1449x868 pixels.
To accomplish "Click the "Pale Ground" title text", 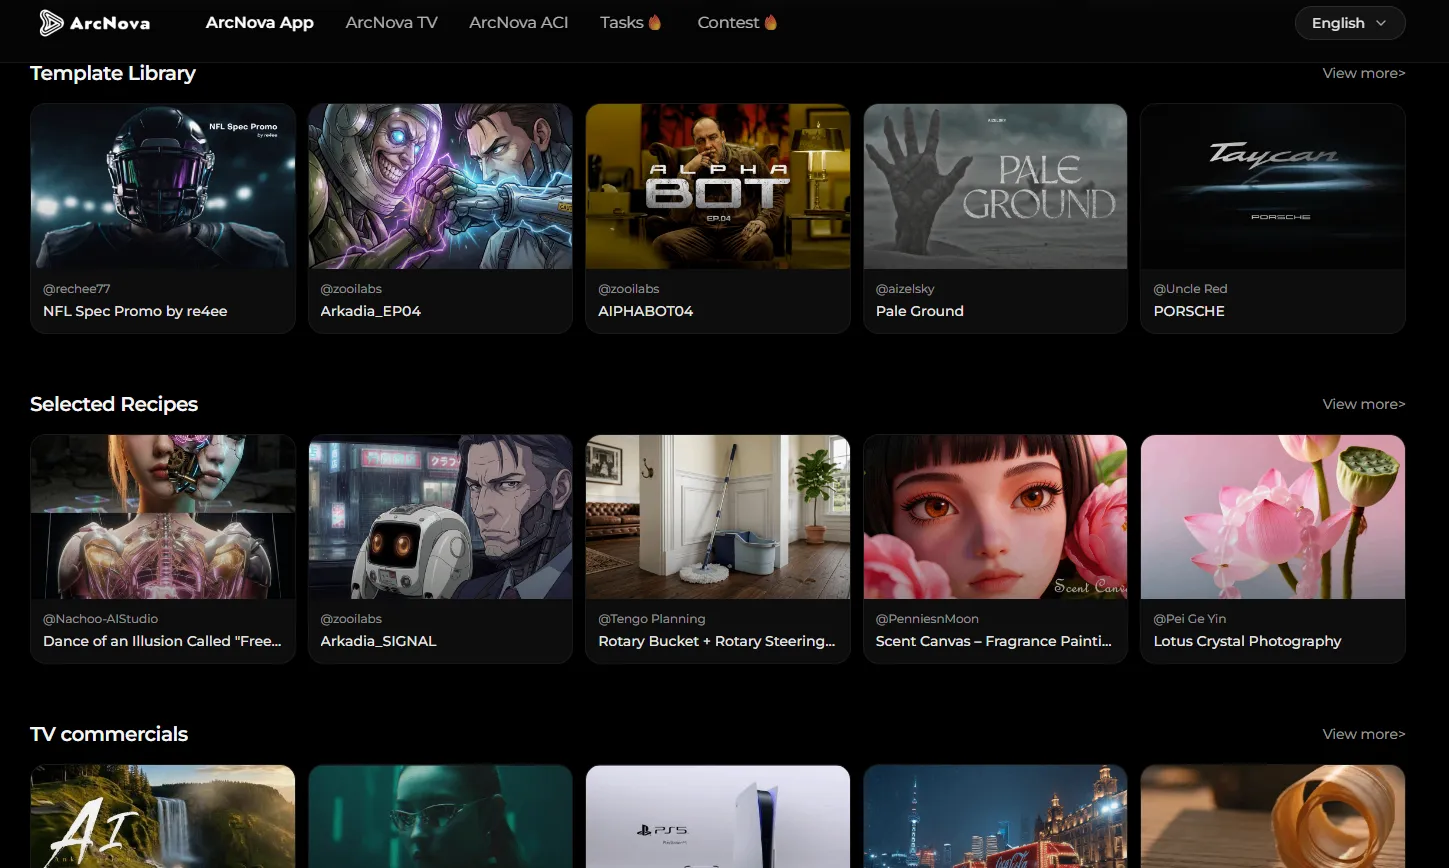I will 920,311.
